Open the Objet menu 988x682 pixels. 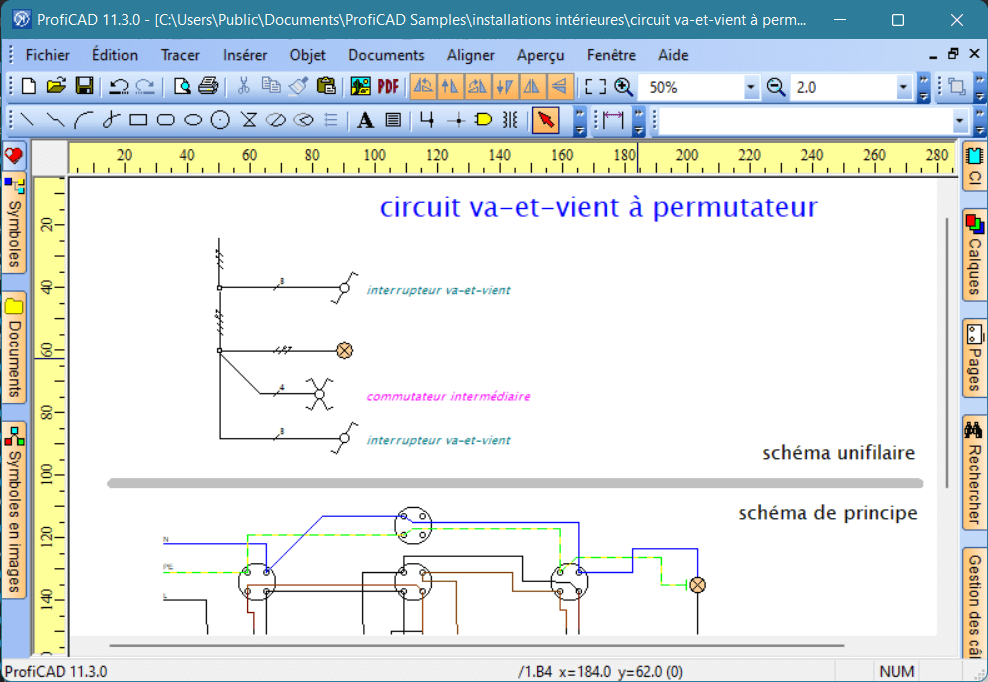[307, 55]
